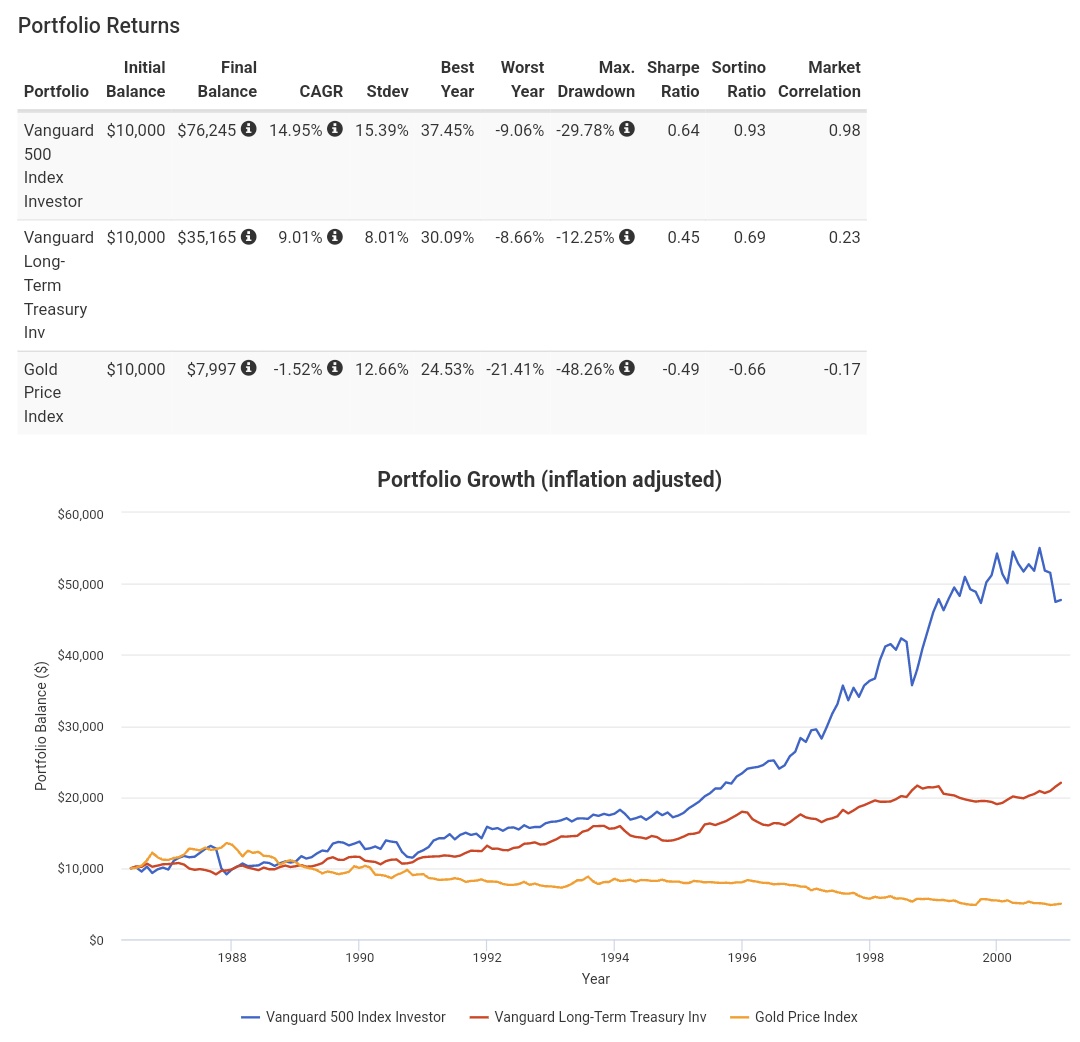Click info icon next to -12.25% drawdown
Viewport: 1080px width, 1042px height.
click(627, 237)
